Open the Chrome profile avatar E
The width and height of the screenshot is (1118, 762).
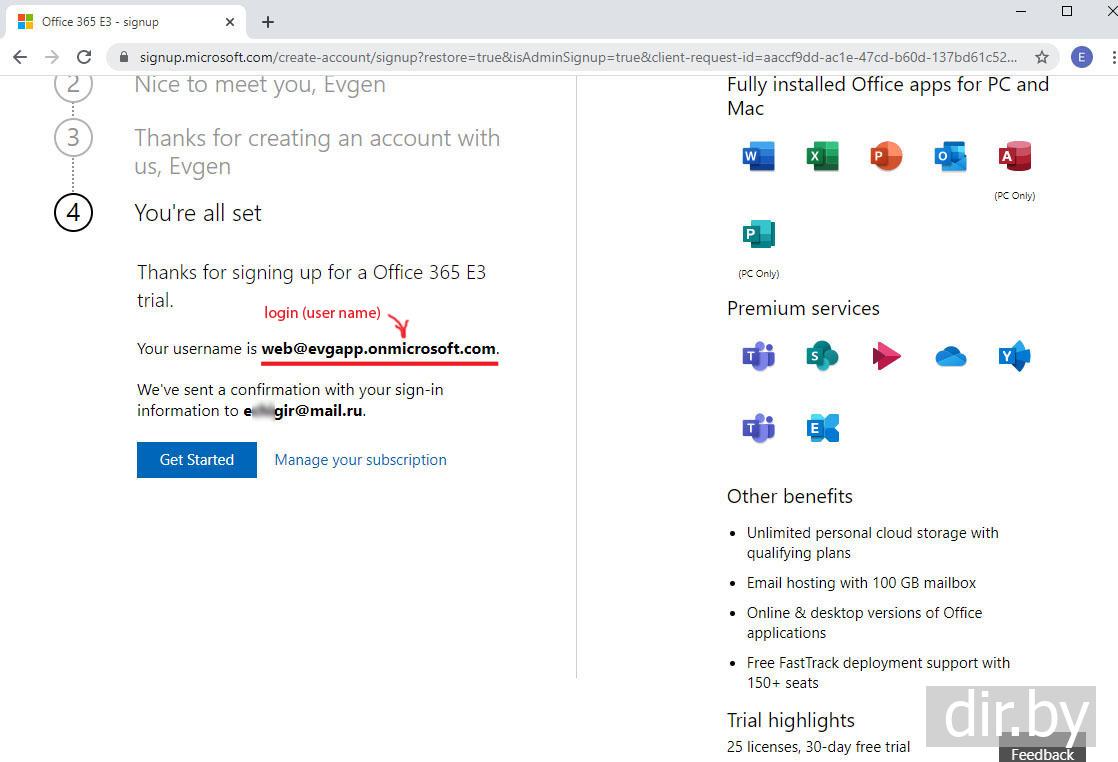tap(1082, 57)
